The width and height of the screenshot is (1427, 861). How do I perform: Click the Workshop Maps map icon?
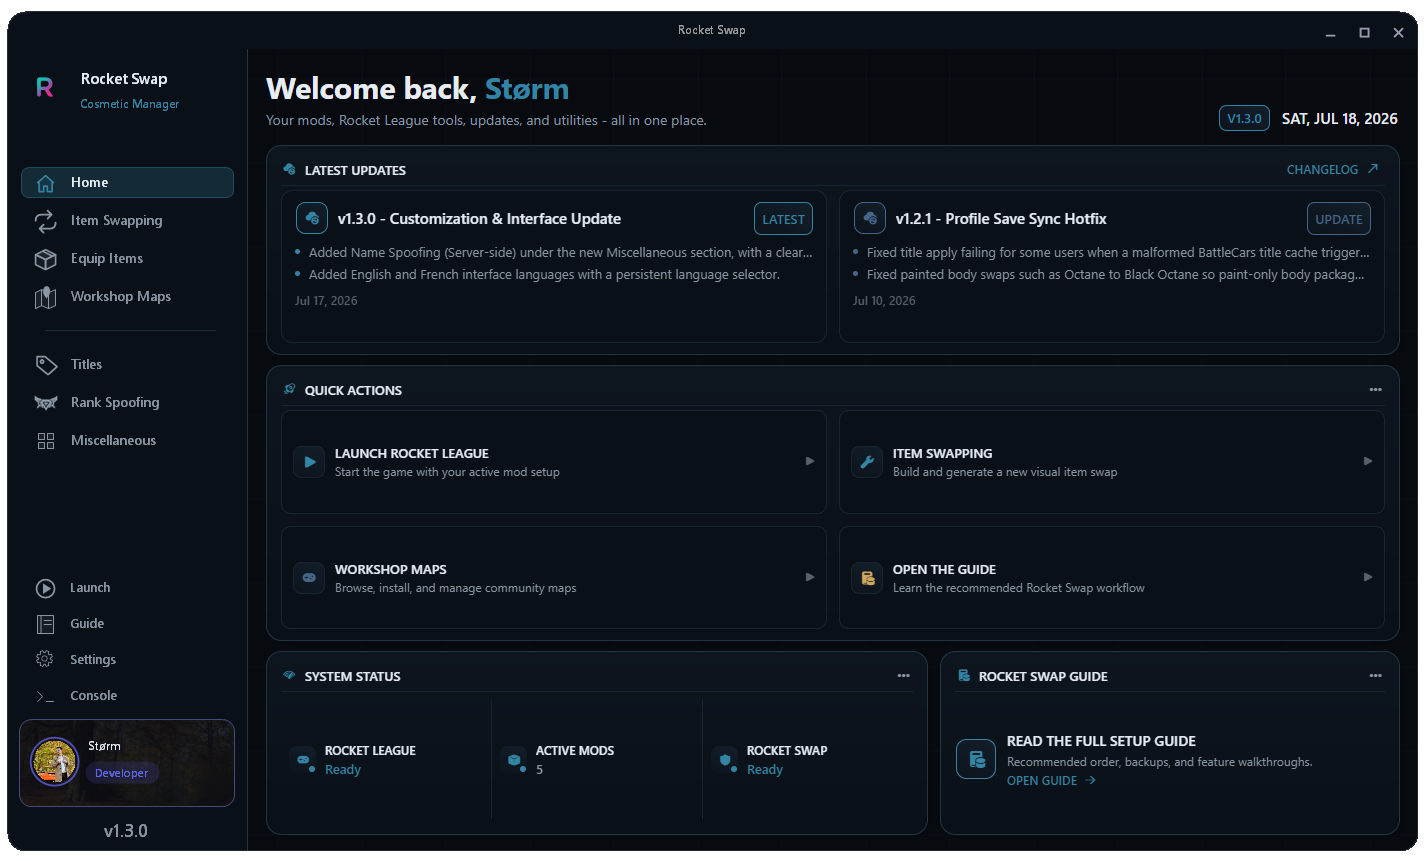45,297
